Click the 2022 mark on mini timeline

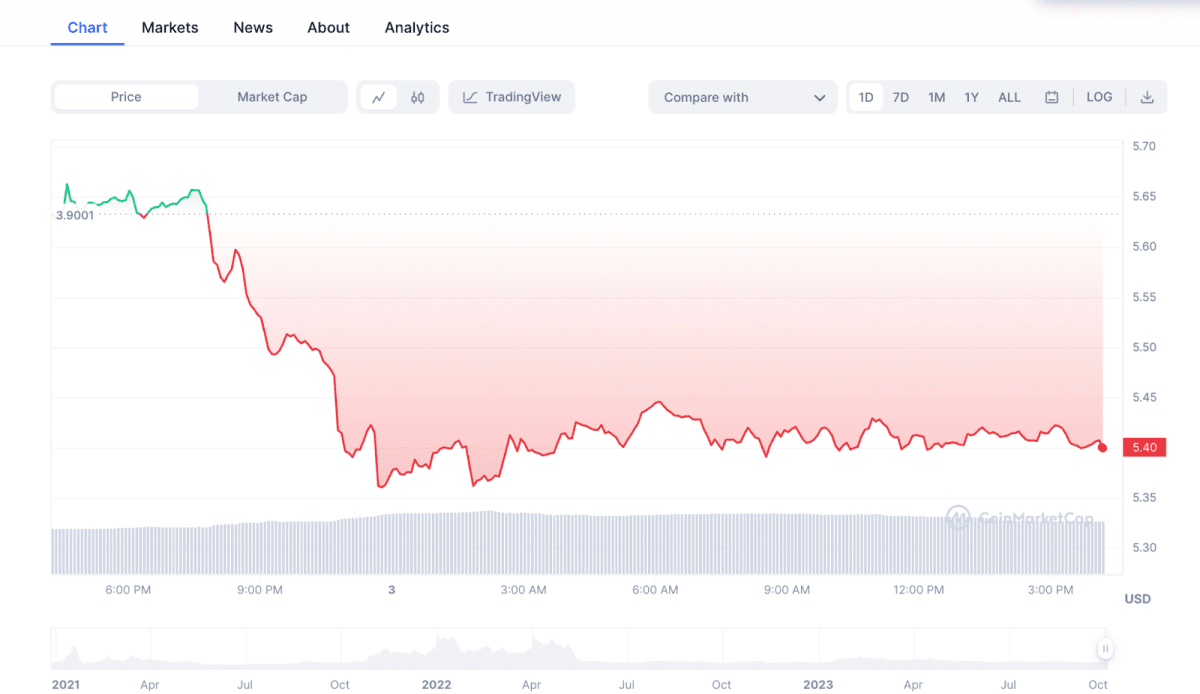tap(436, 685)
